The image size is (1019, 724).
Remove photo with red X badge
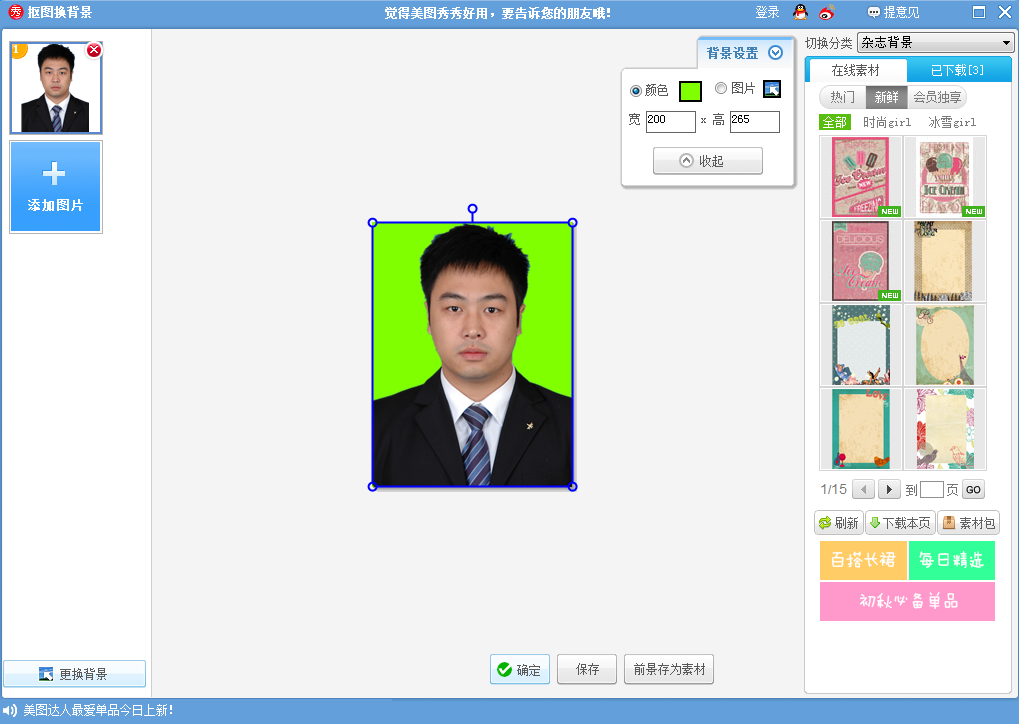[x=94, y=50]
